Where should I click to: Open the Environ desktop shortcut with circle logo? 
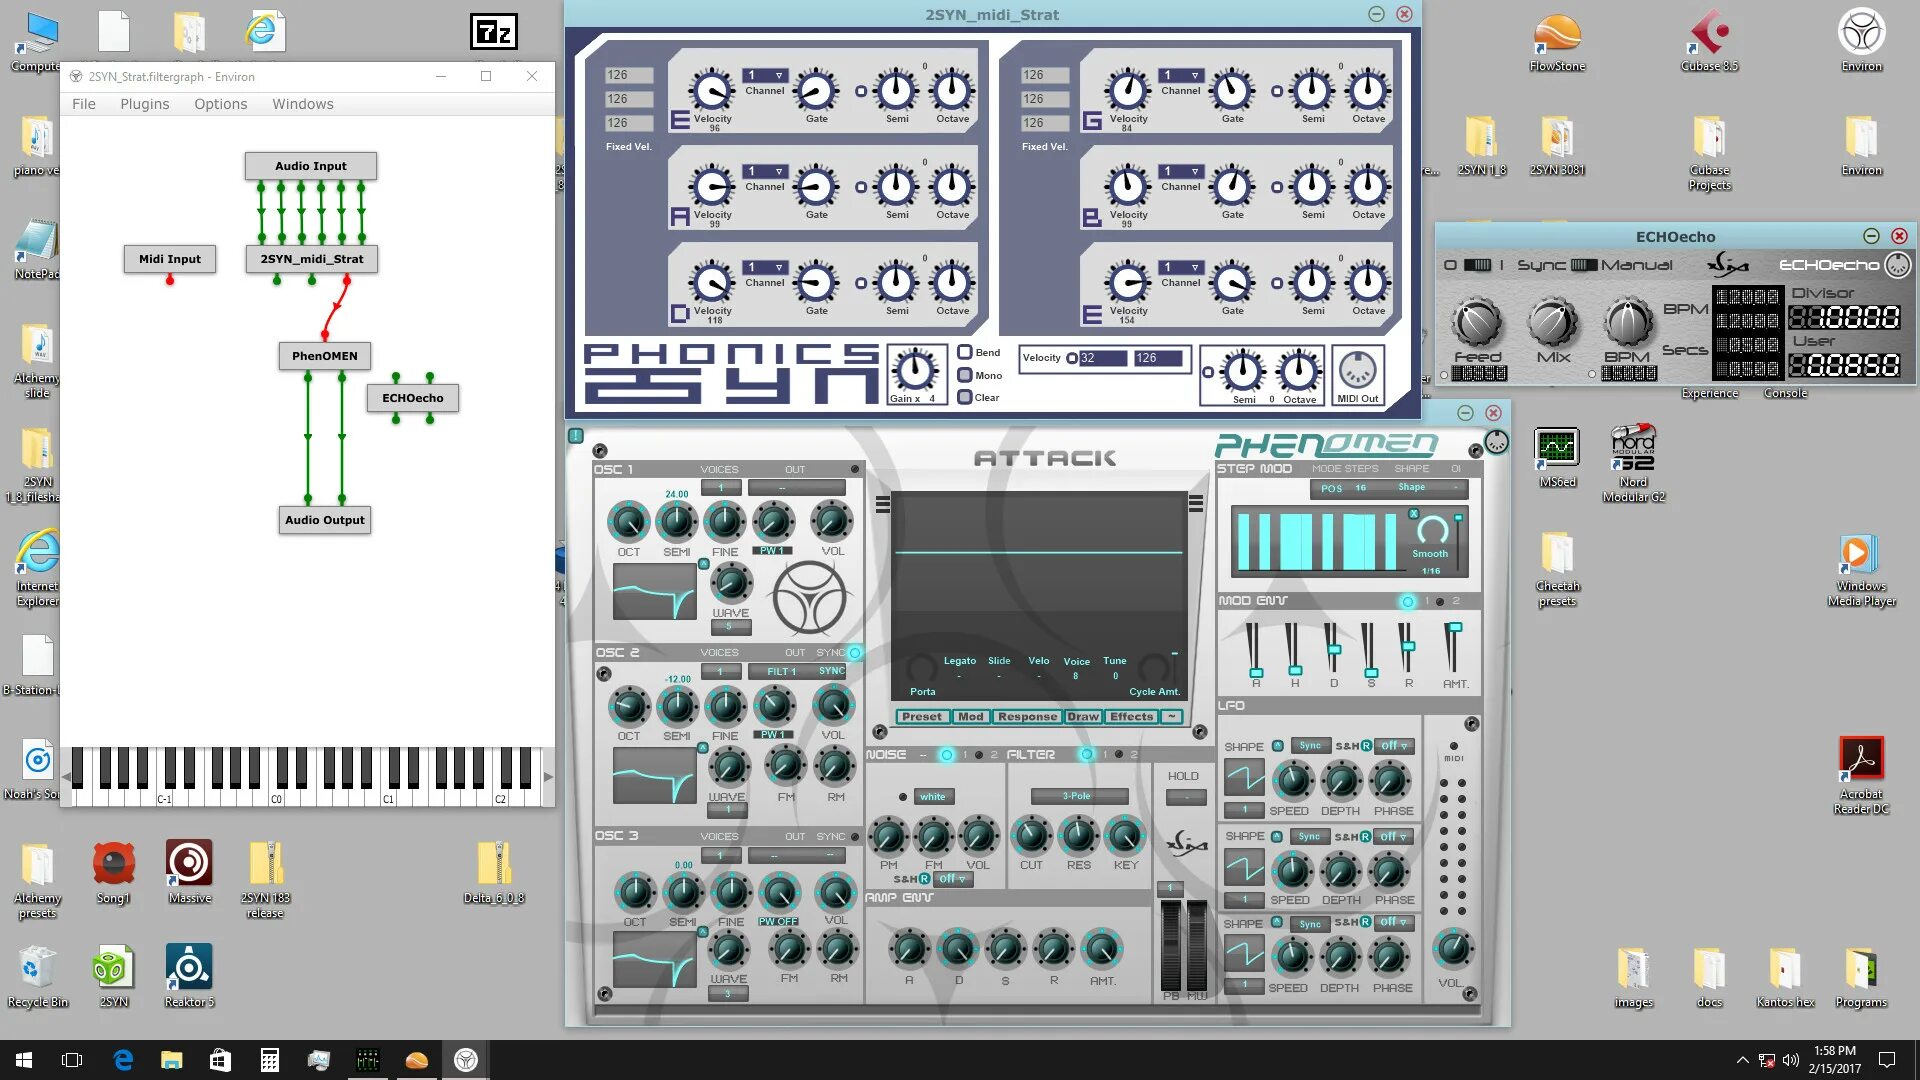point(1861,42)
